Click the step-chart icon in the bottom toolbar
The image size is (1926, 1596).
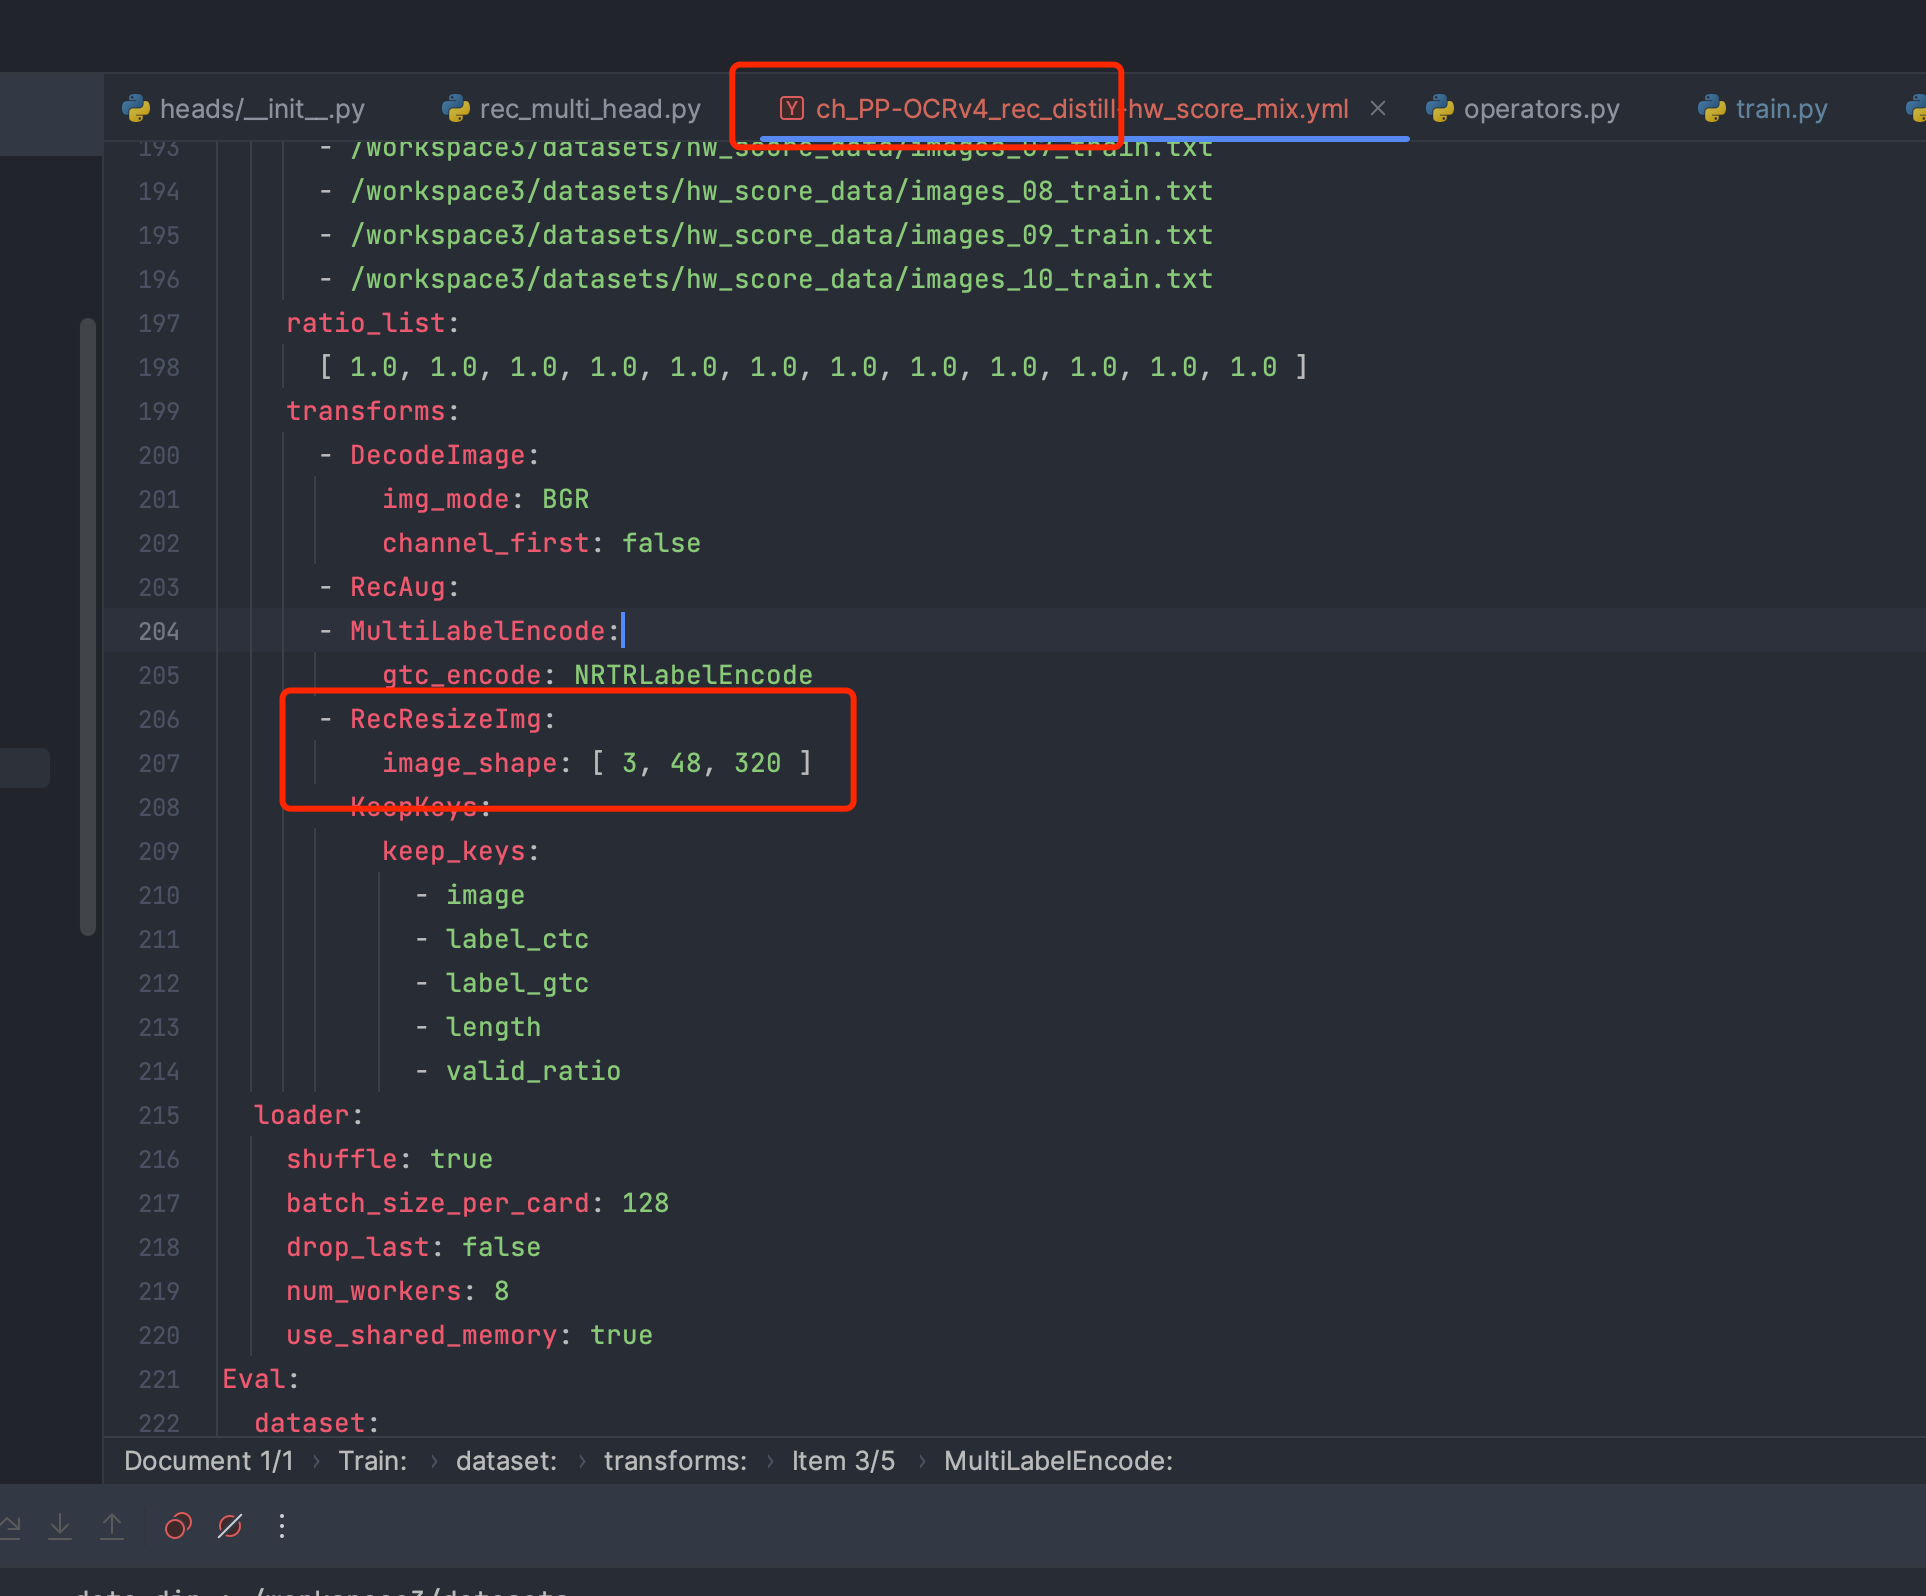[12, 1525]
